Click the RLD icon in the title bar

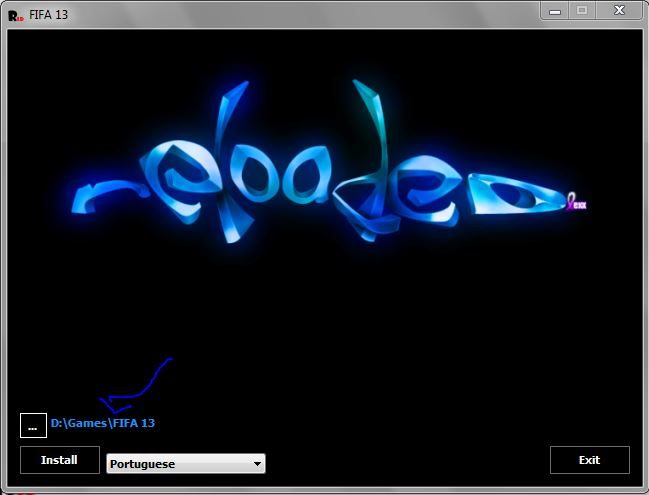(16, 14)
